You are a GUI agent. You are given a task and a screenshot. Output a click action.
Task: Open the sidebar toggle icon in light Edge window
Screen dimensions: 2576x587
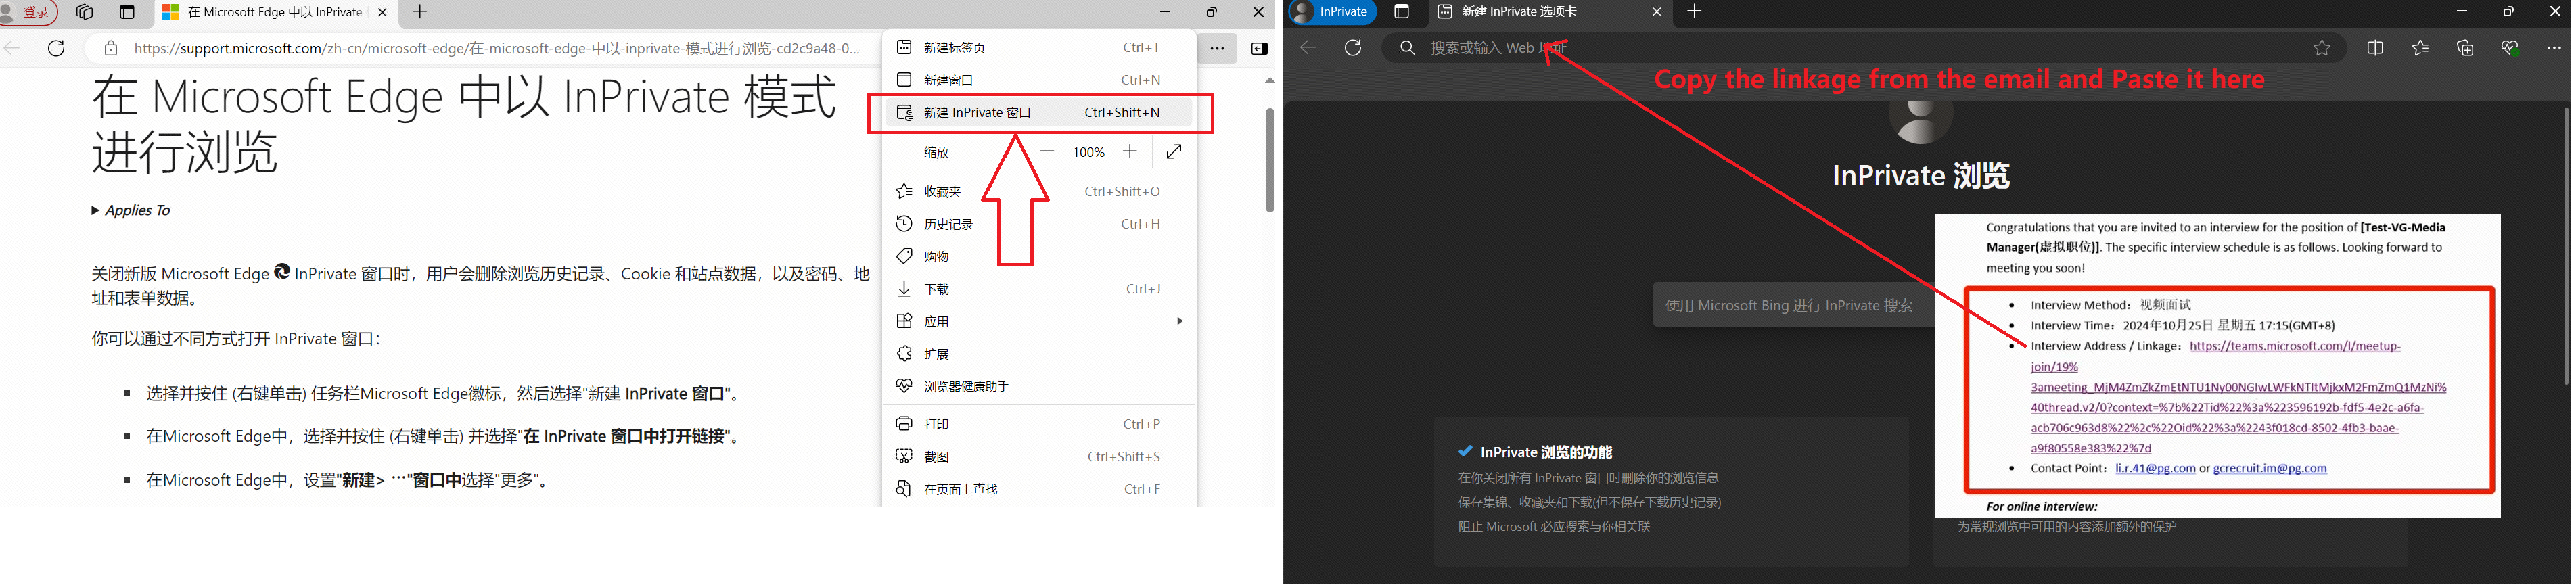[1260, 48]
